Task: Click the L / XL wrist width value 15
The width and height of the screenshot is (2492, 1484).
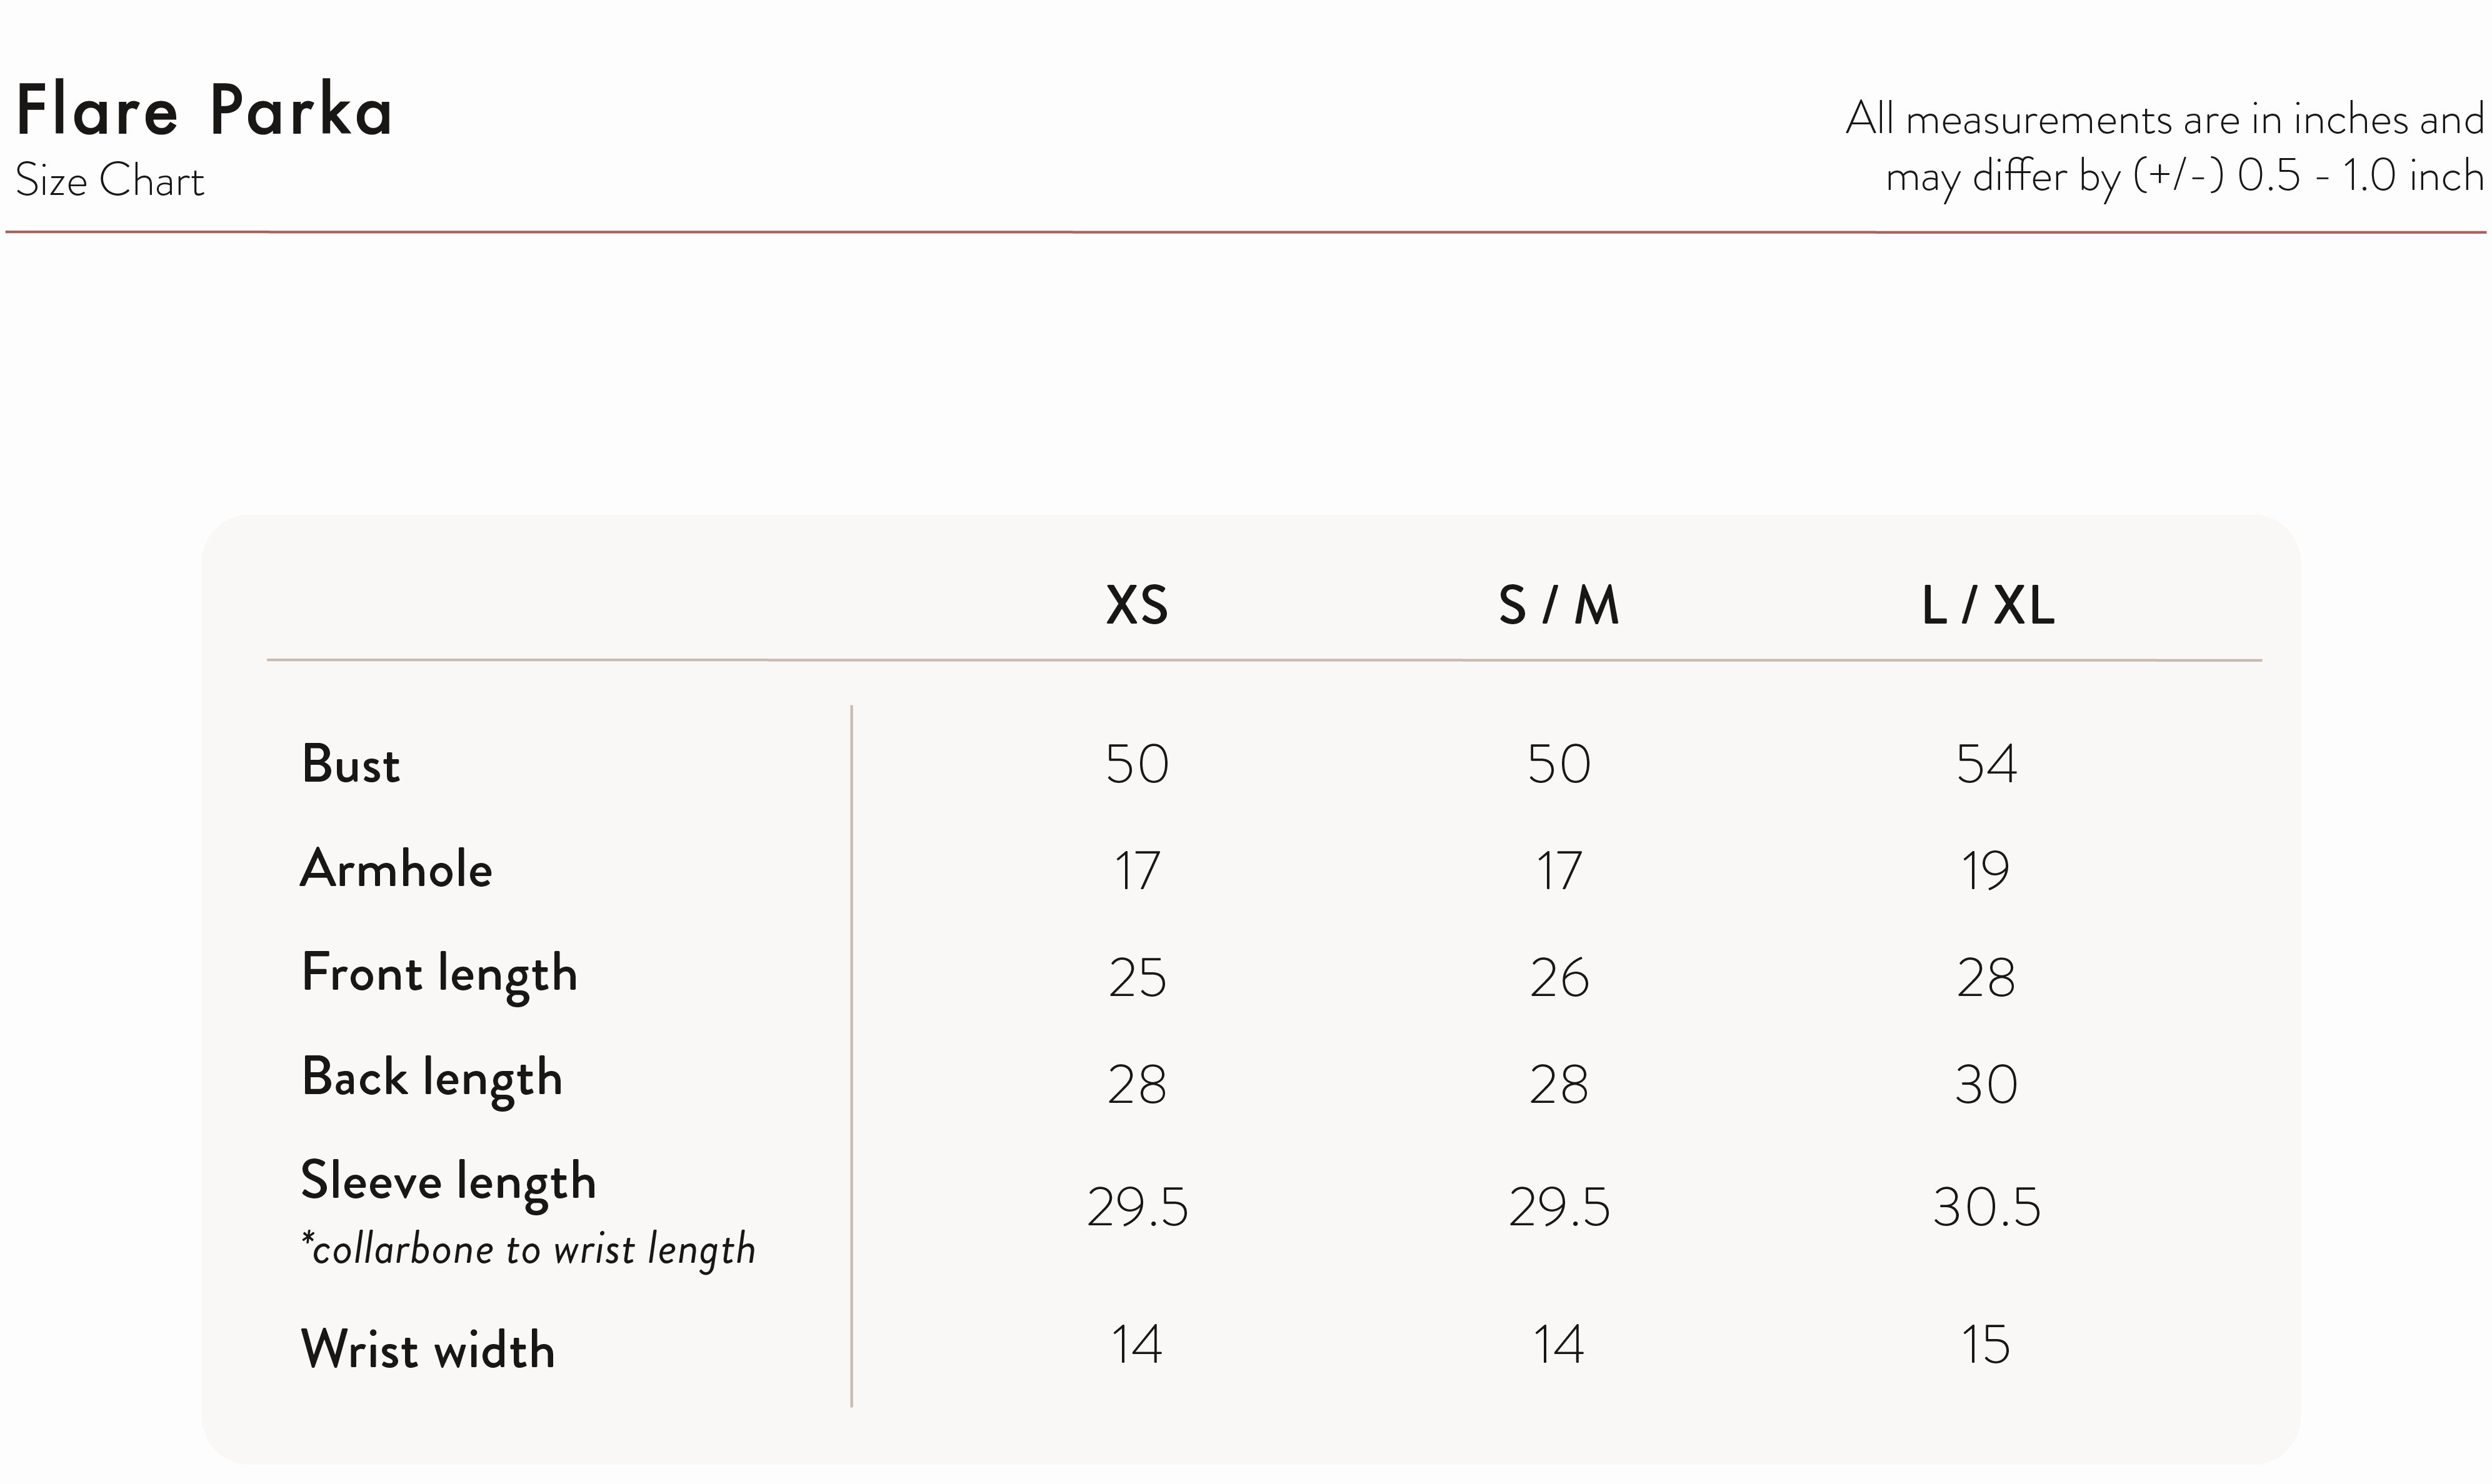Action: [x=1985, y=1344]
